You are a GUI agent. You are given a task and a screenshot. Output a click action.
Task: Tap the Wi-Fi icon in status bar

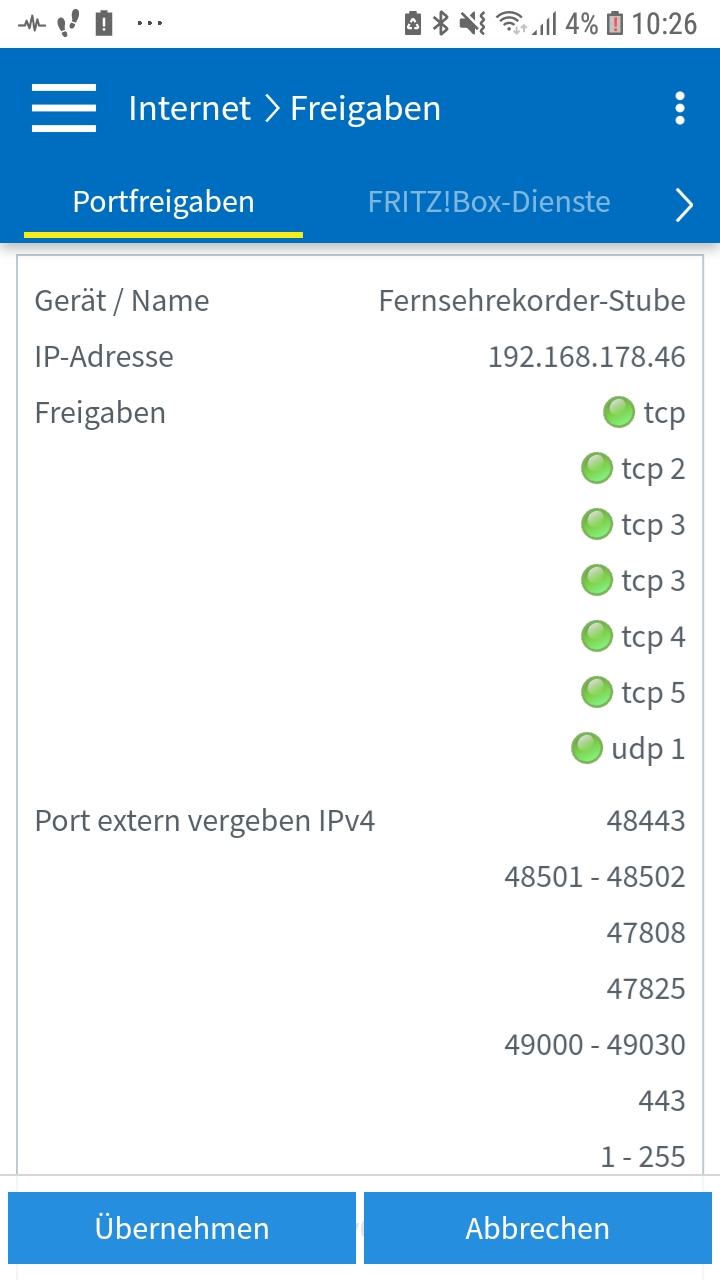512,23
